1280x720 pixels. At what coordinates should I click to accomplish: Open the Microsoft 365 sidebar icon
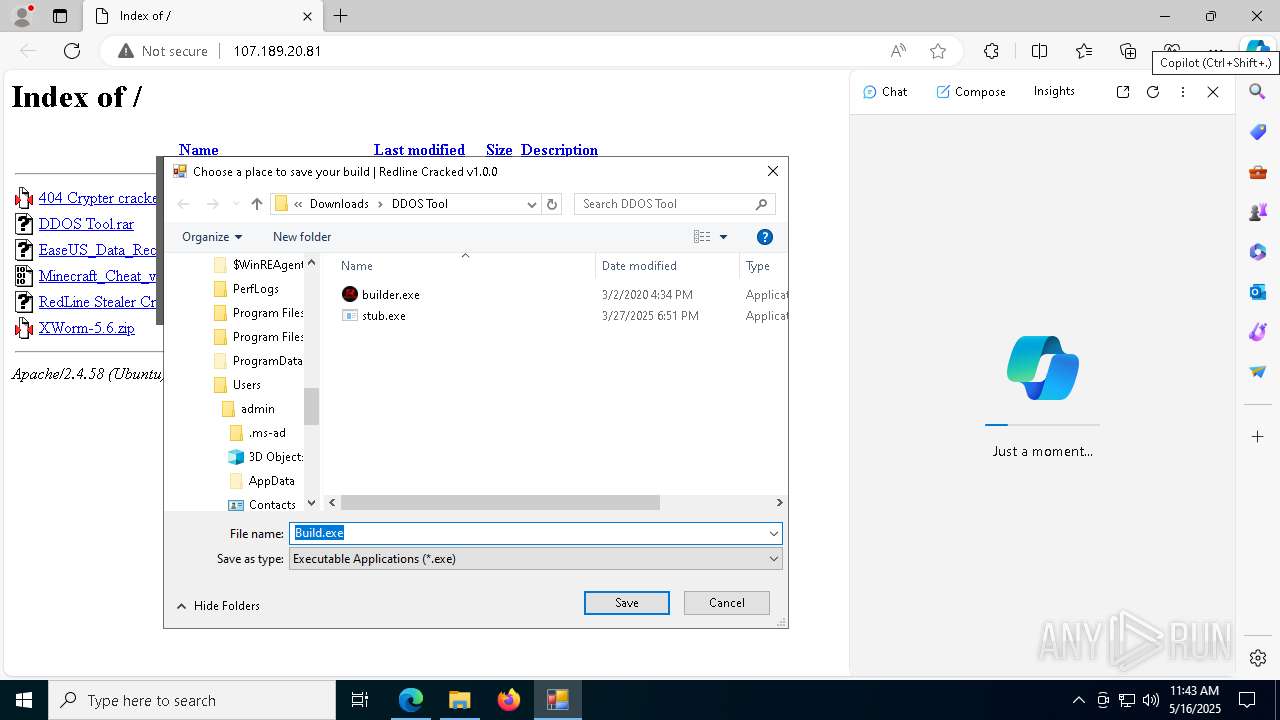click(1258, 252)
